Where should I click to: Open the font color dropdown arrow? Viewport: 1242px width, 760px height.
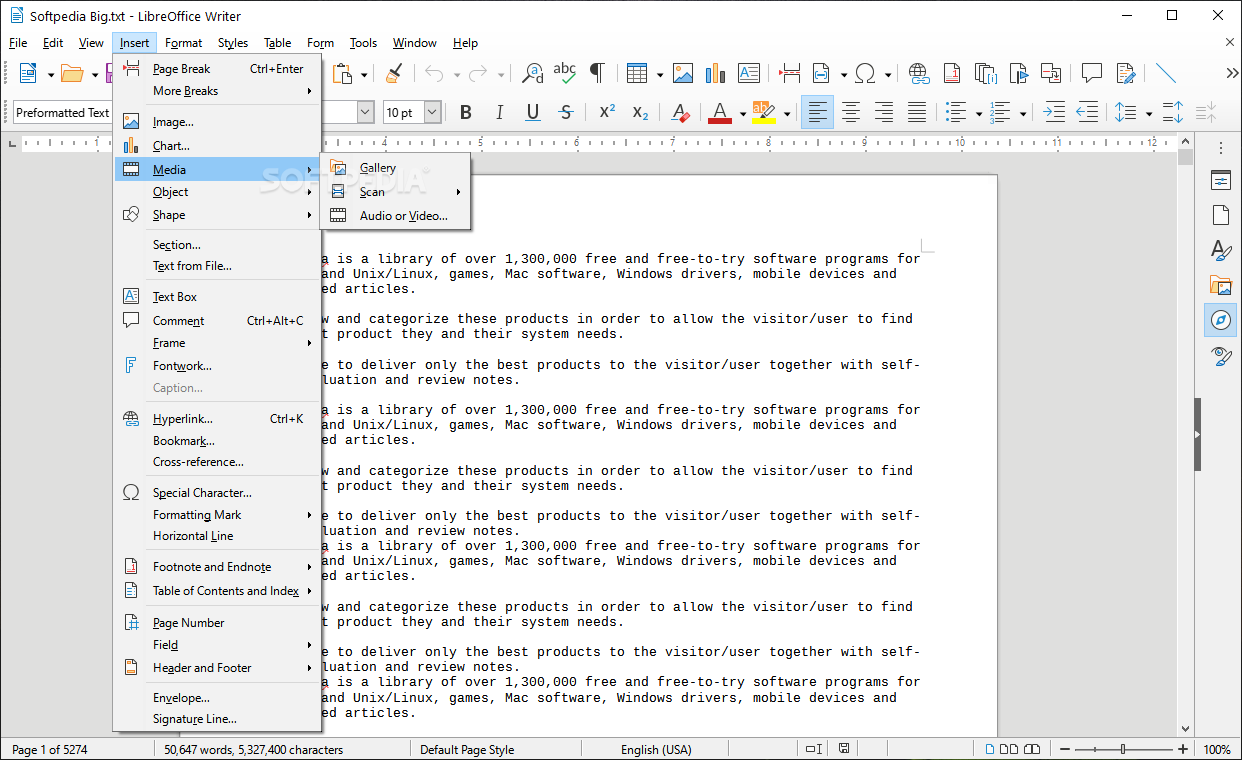743,114
